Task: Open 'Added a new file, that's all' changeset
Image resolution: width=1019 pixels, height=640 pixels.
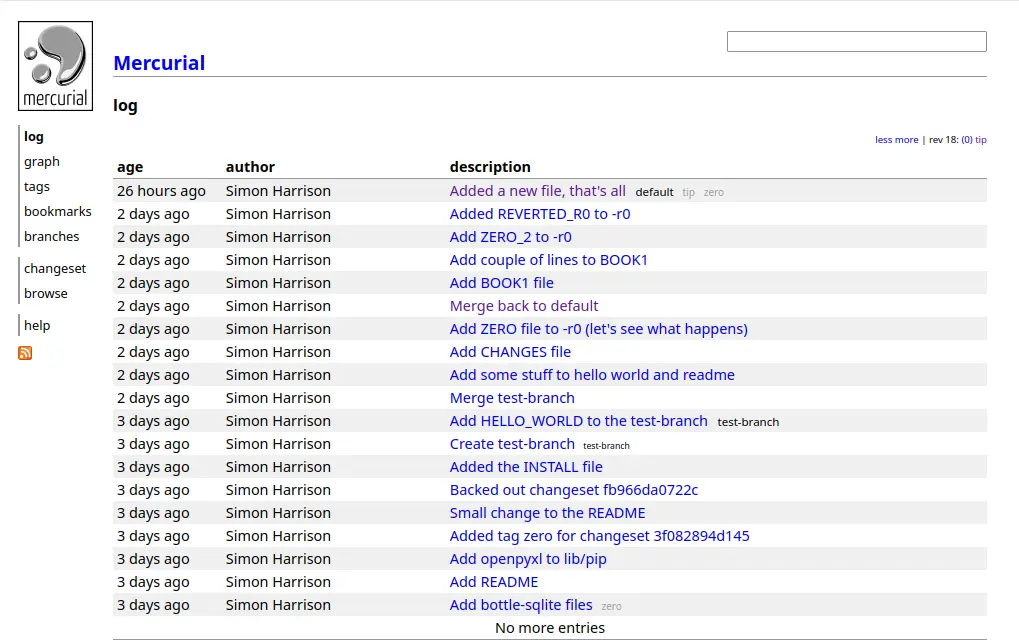Action: 537,191
